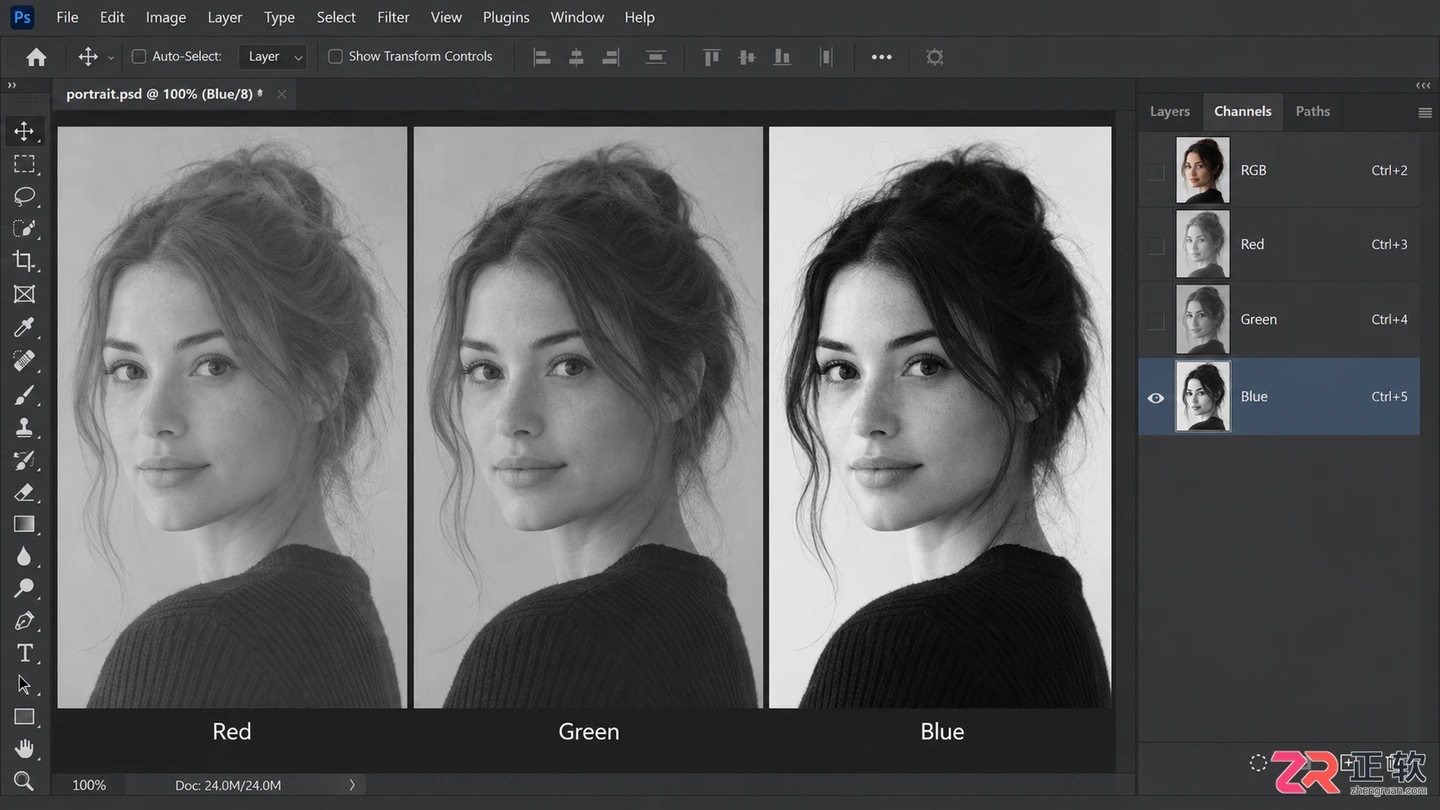Enable the Auto-Select checkbox
Screen dimensions: 1440x810
point(139,57)
